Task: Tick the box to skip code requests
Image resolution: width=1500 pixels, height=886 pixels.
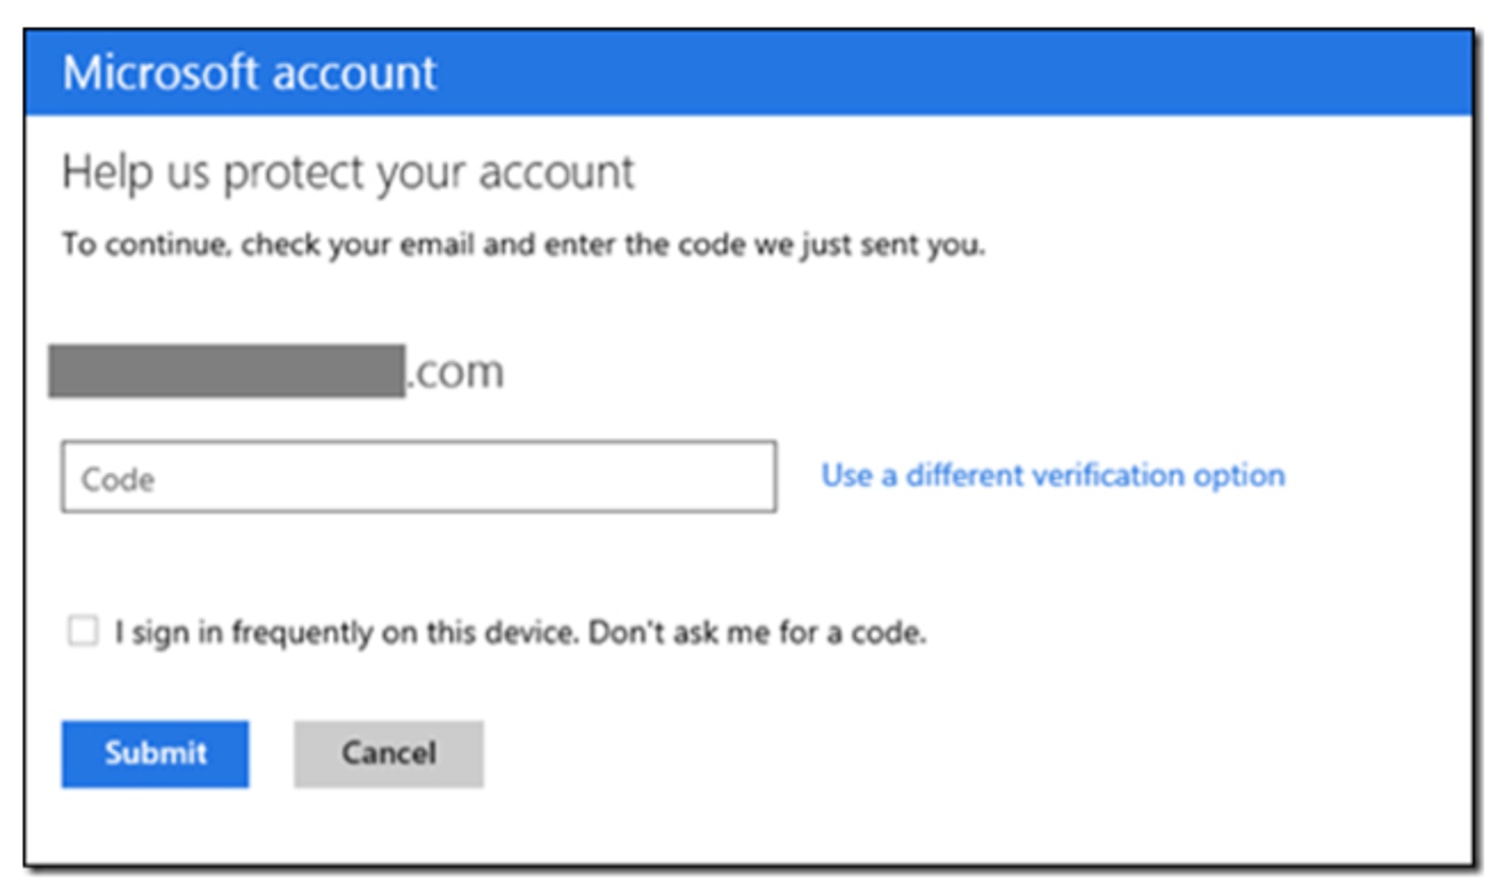Action: (x=83, y=631)
